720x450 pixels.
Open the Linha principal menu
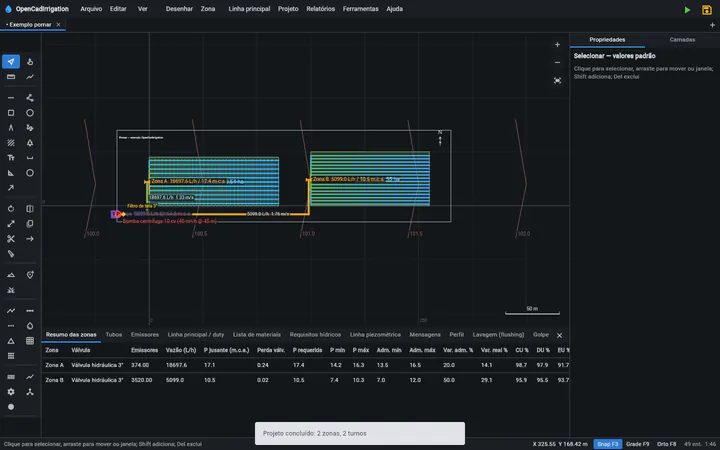point(249,9)
